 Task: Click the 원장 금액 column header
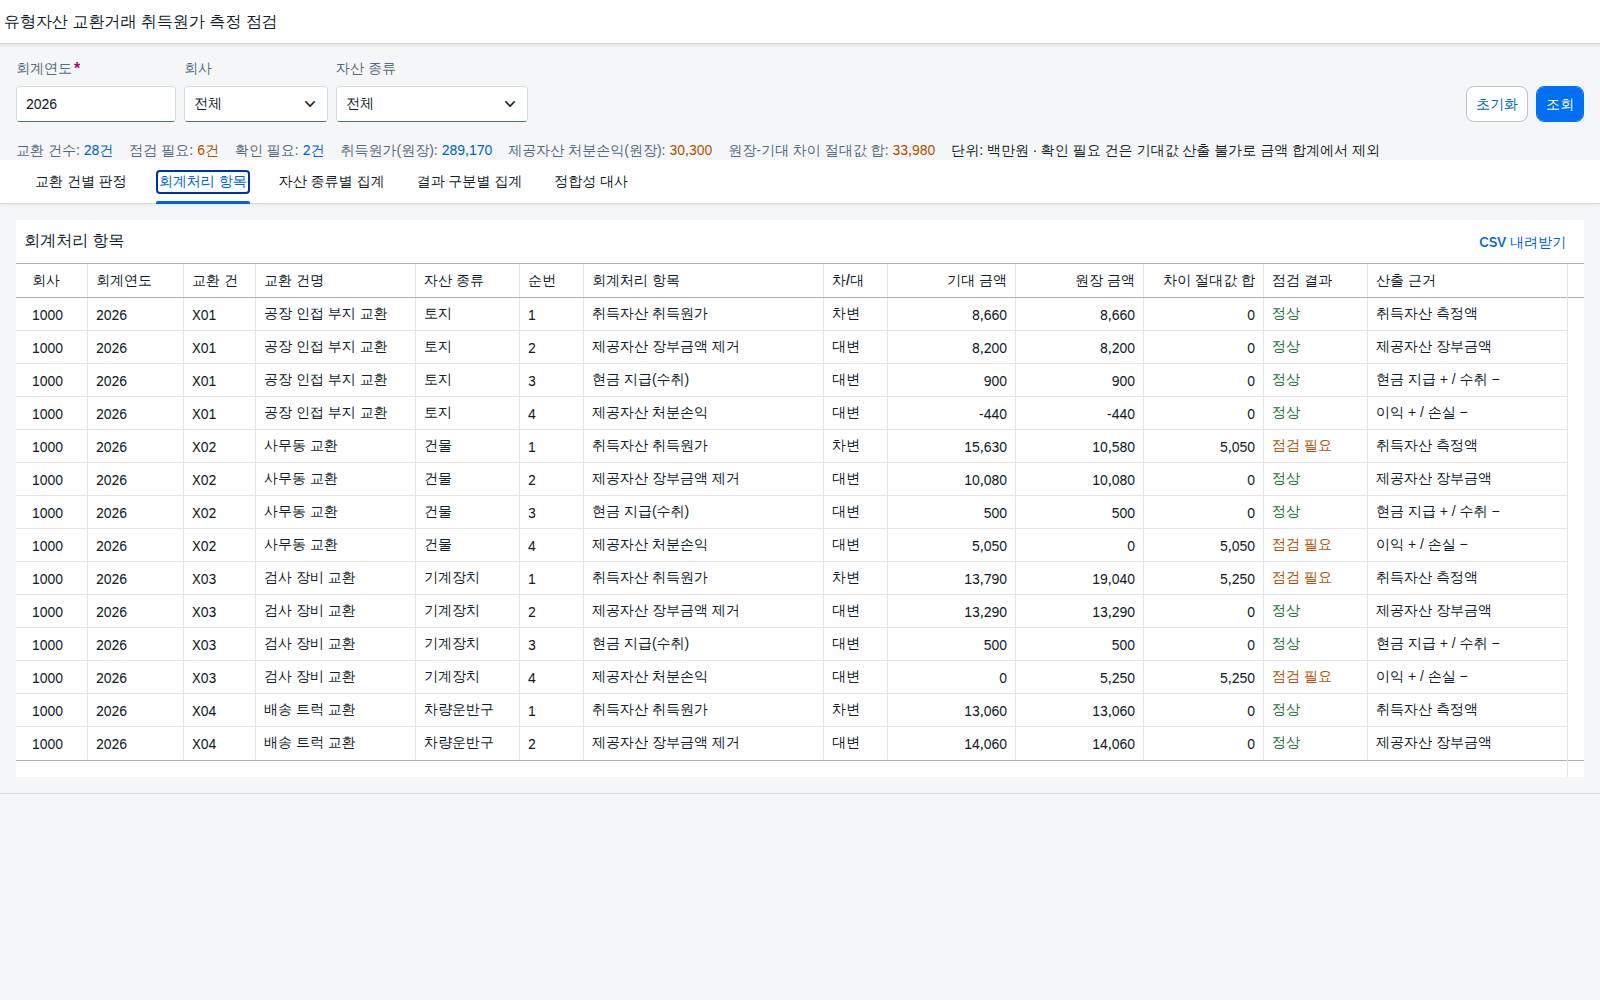click(x=1080, y=281)
